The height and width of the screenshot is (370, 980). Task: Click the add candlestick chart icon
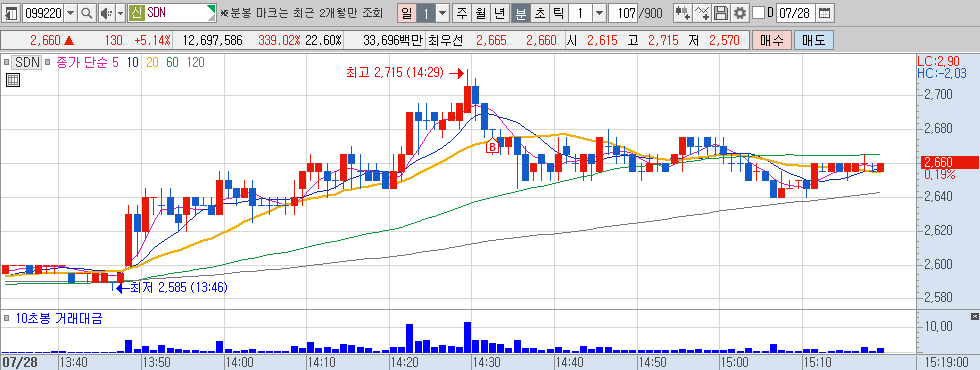coord(683,12)
